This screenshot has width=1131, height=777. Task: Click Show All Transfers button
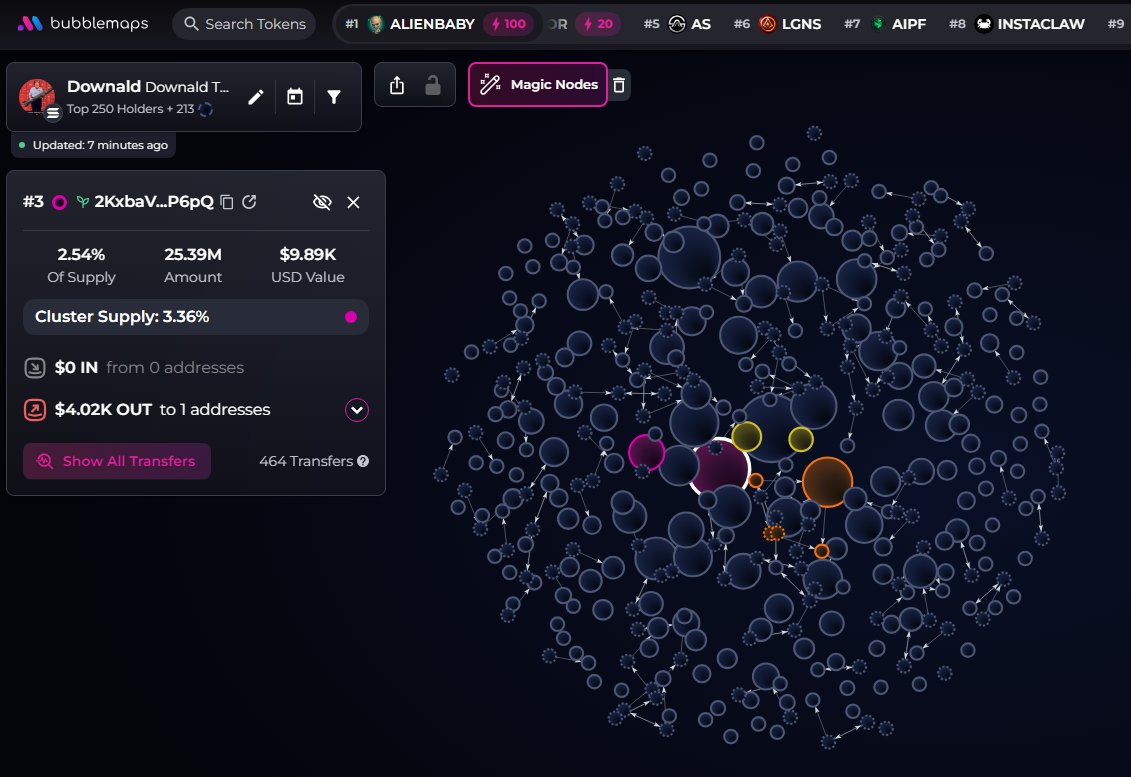[117, 461]
